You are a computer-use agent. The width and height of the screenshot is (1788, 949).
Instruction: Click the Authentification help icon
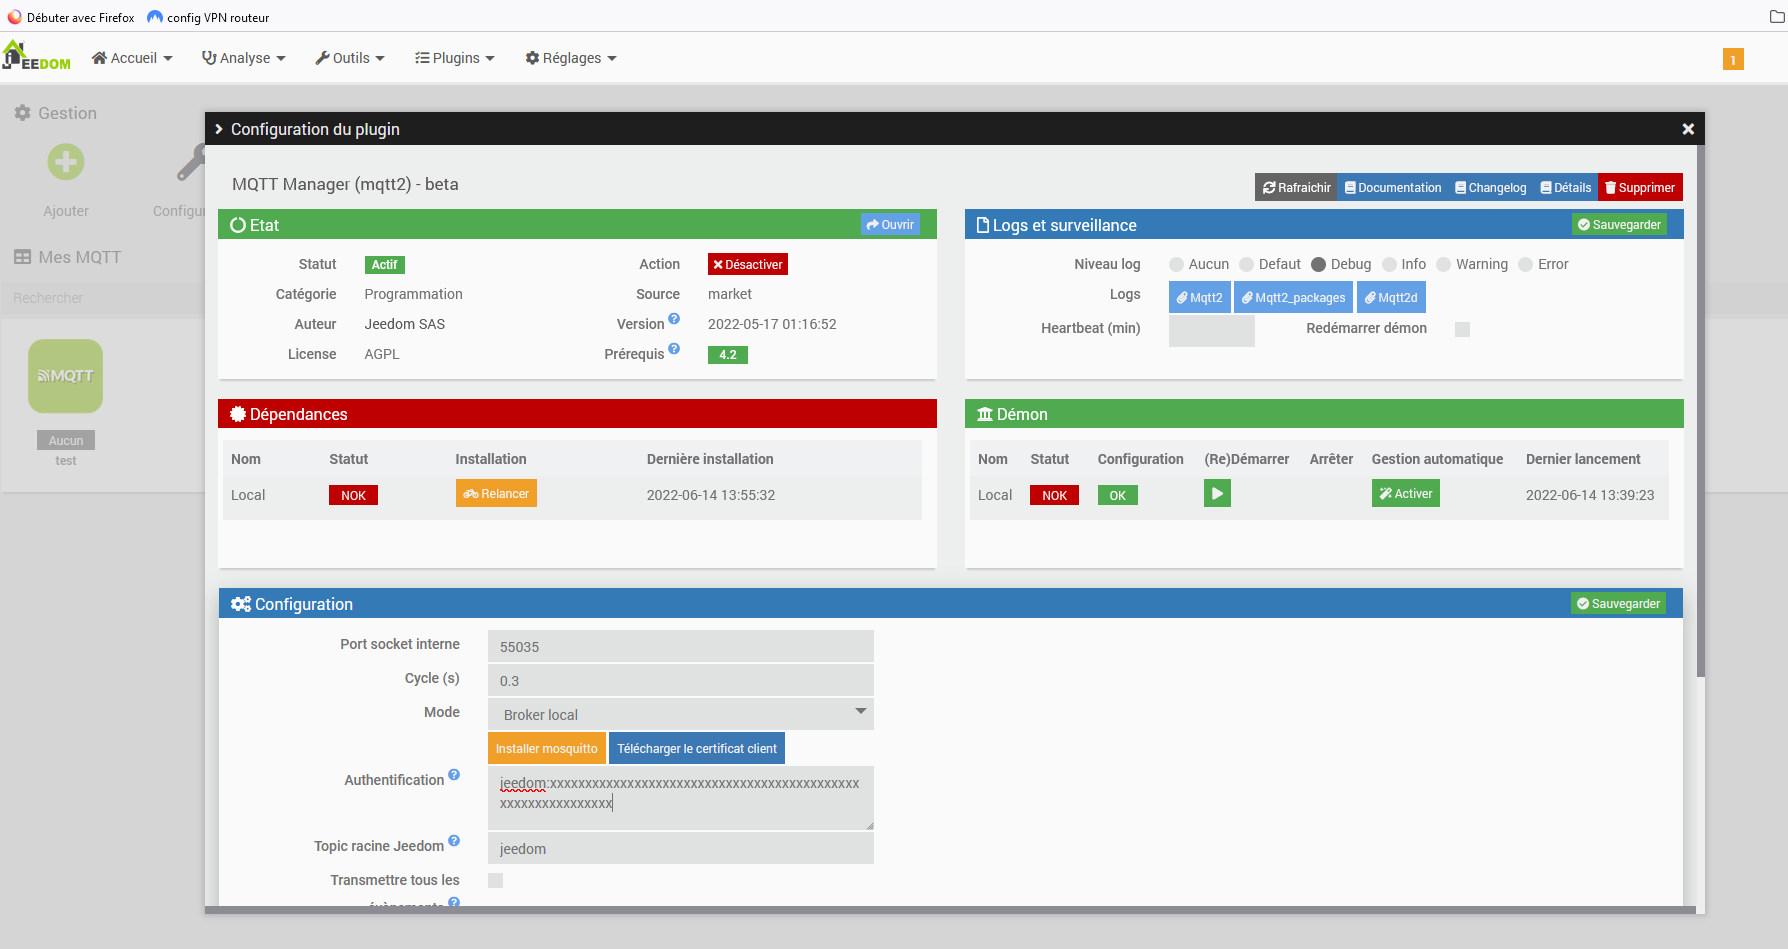(x=454, y=775)
